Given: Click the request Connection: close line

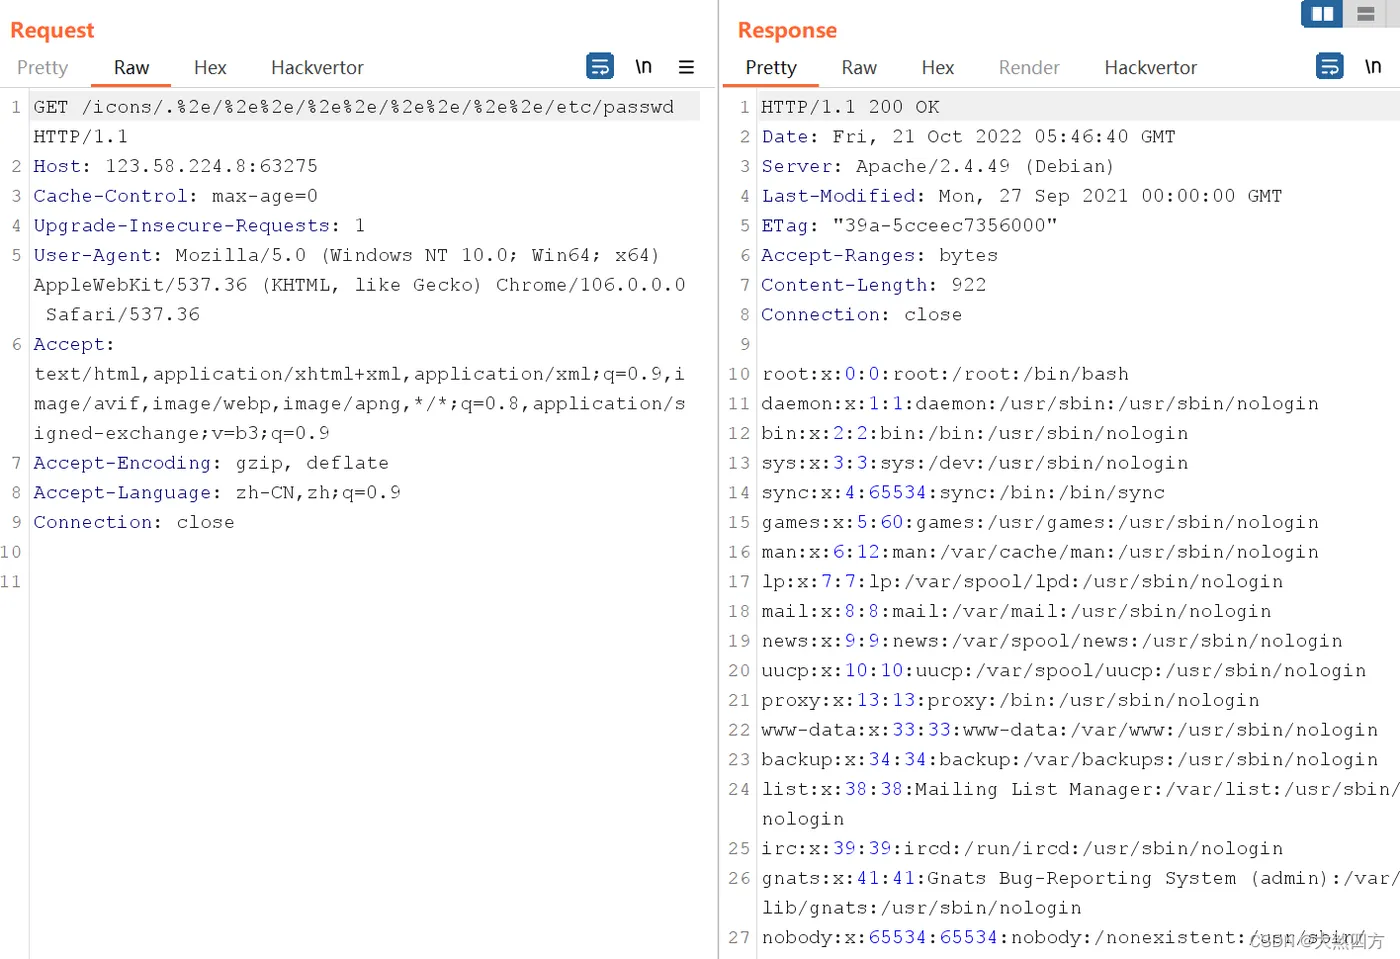Looking at the screenshot, I should pos(134,523).
